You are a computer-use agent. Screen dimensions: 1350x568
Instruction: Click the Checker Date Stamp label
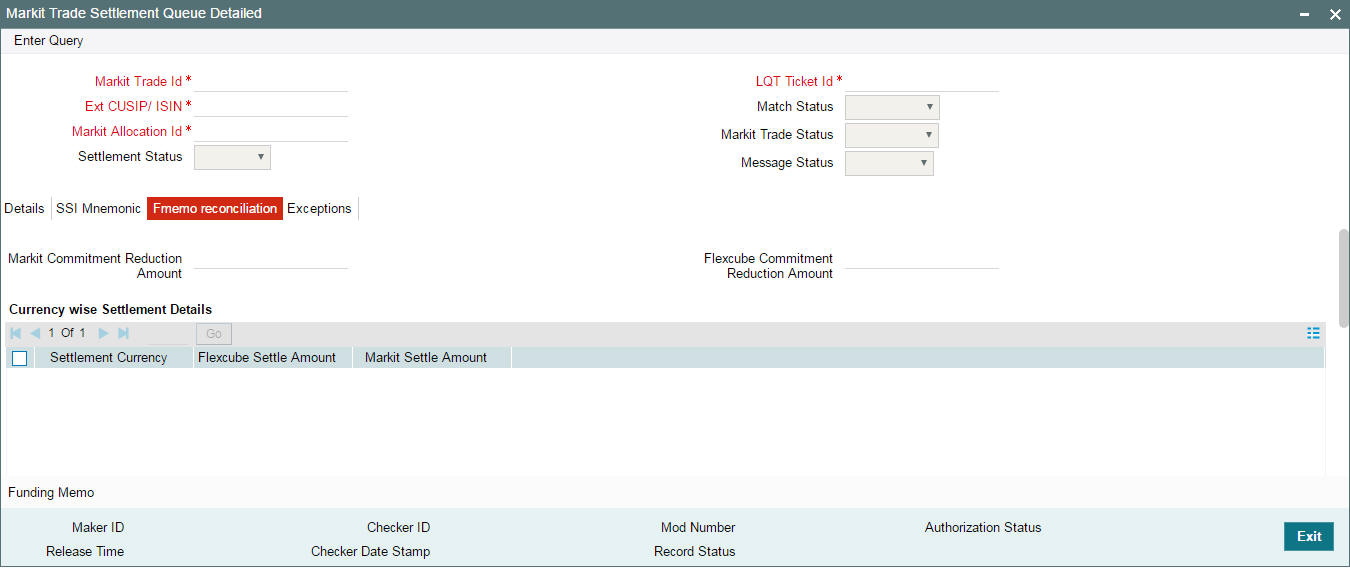[x=371, y=551]
